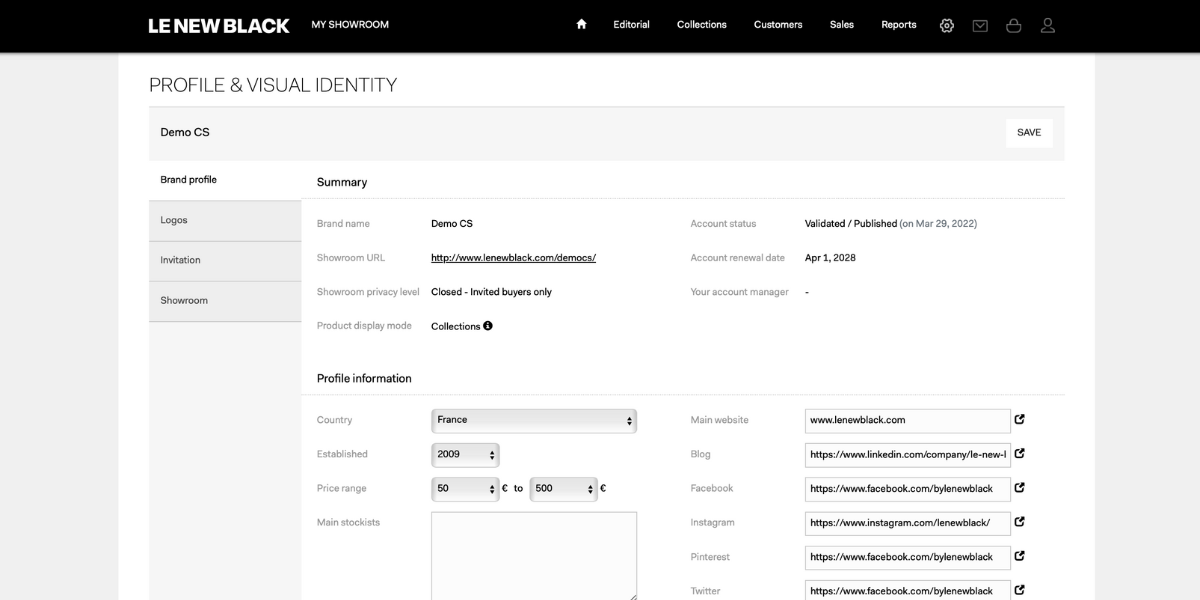1200x600 pixels.
Task: Click the info icon beside Collections
Action: point(488,325)
